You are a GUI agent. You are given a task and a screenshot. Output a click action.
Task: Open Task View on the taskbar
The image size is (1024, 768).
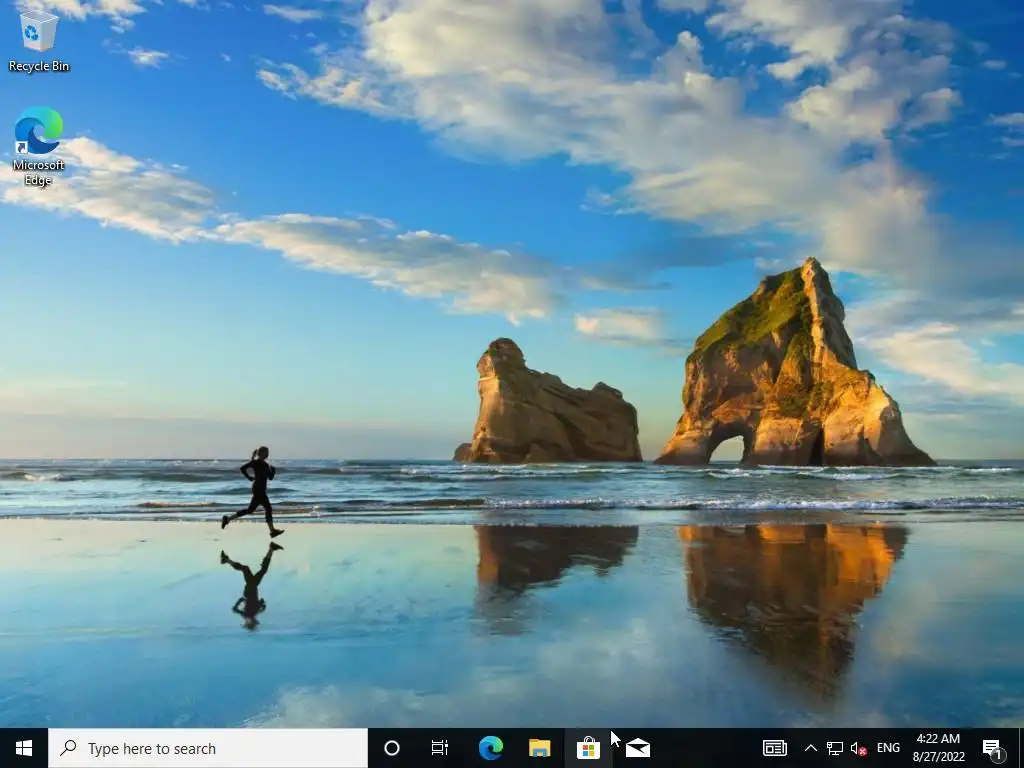(440, 748)
